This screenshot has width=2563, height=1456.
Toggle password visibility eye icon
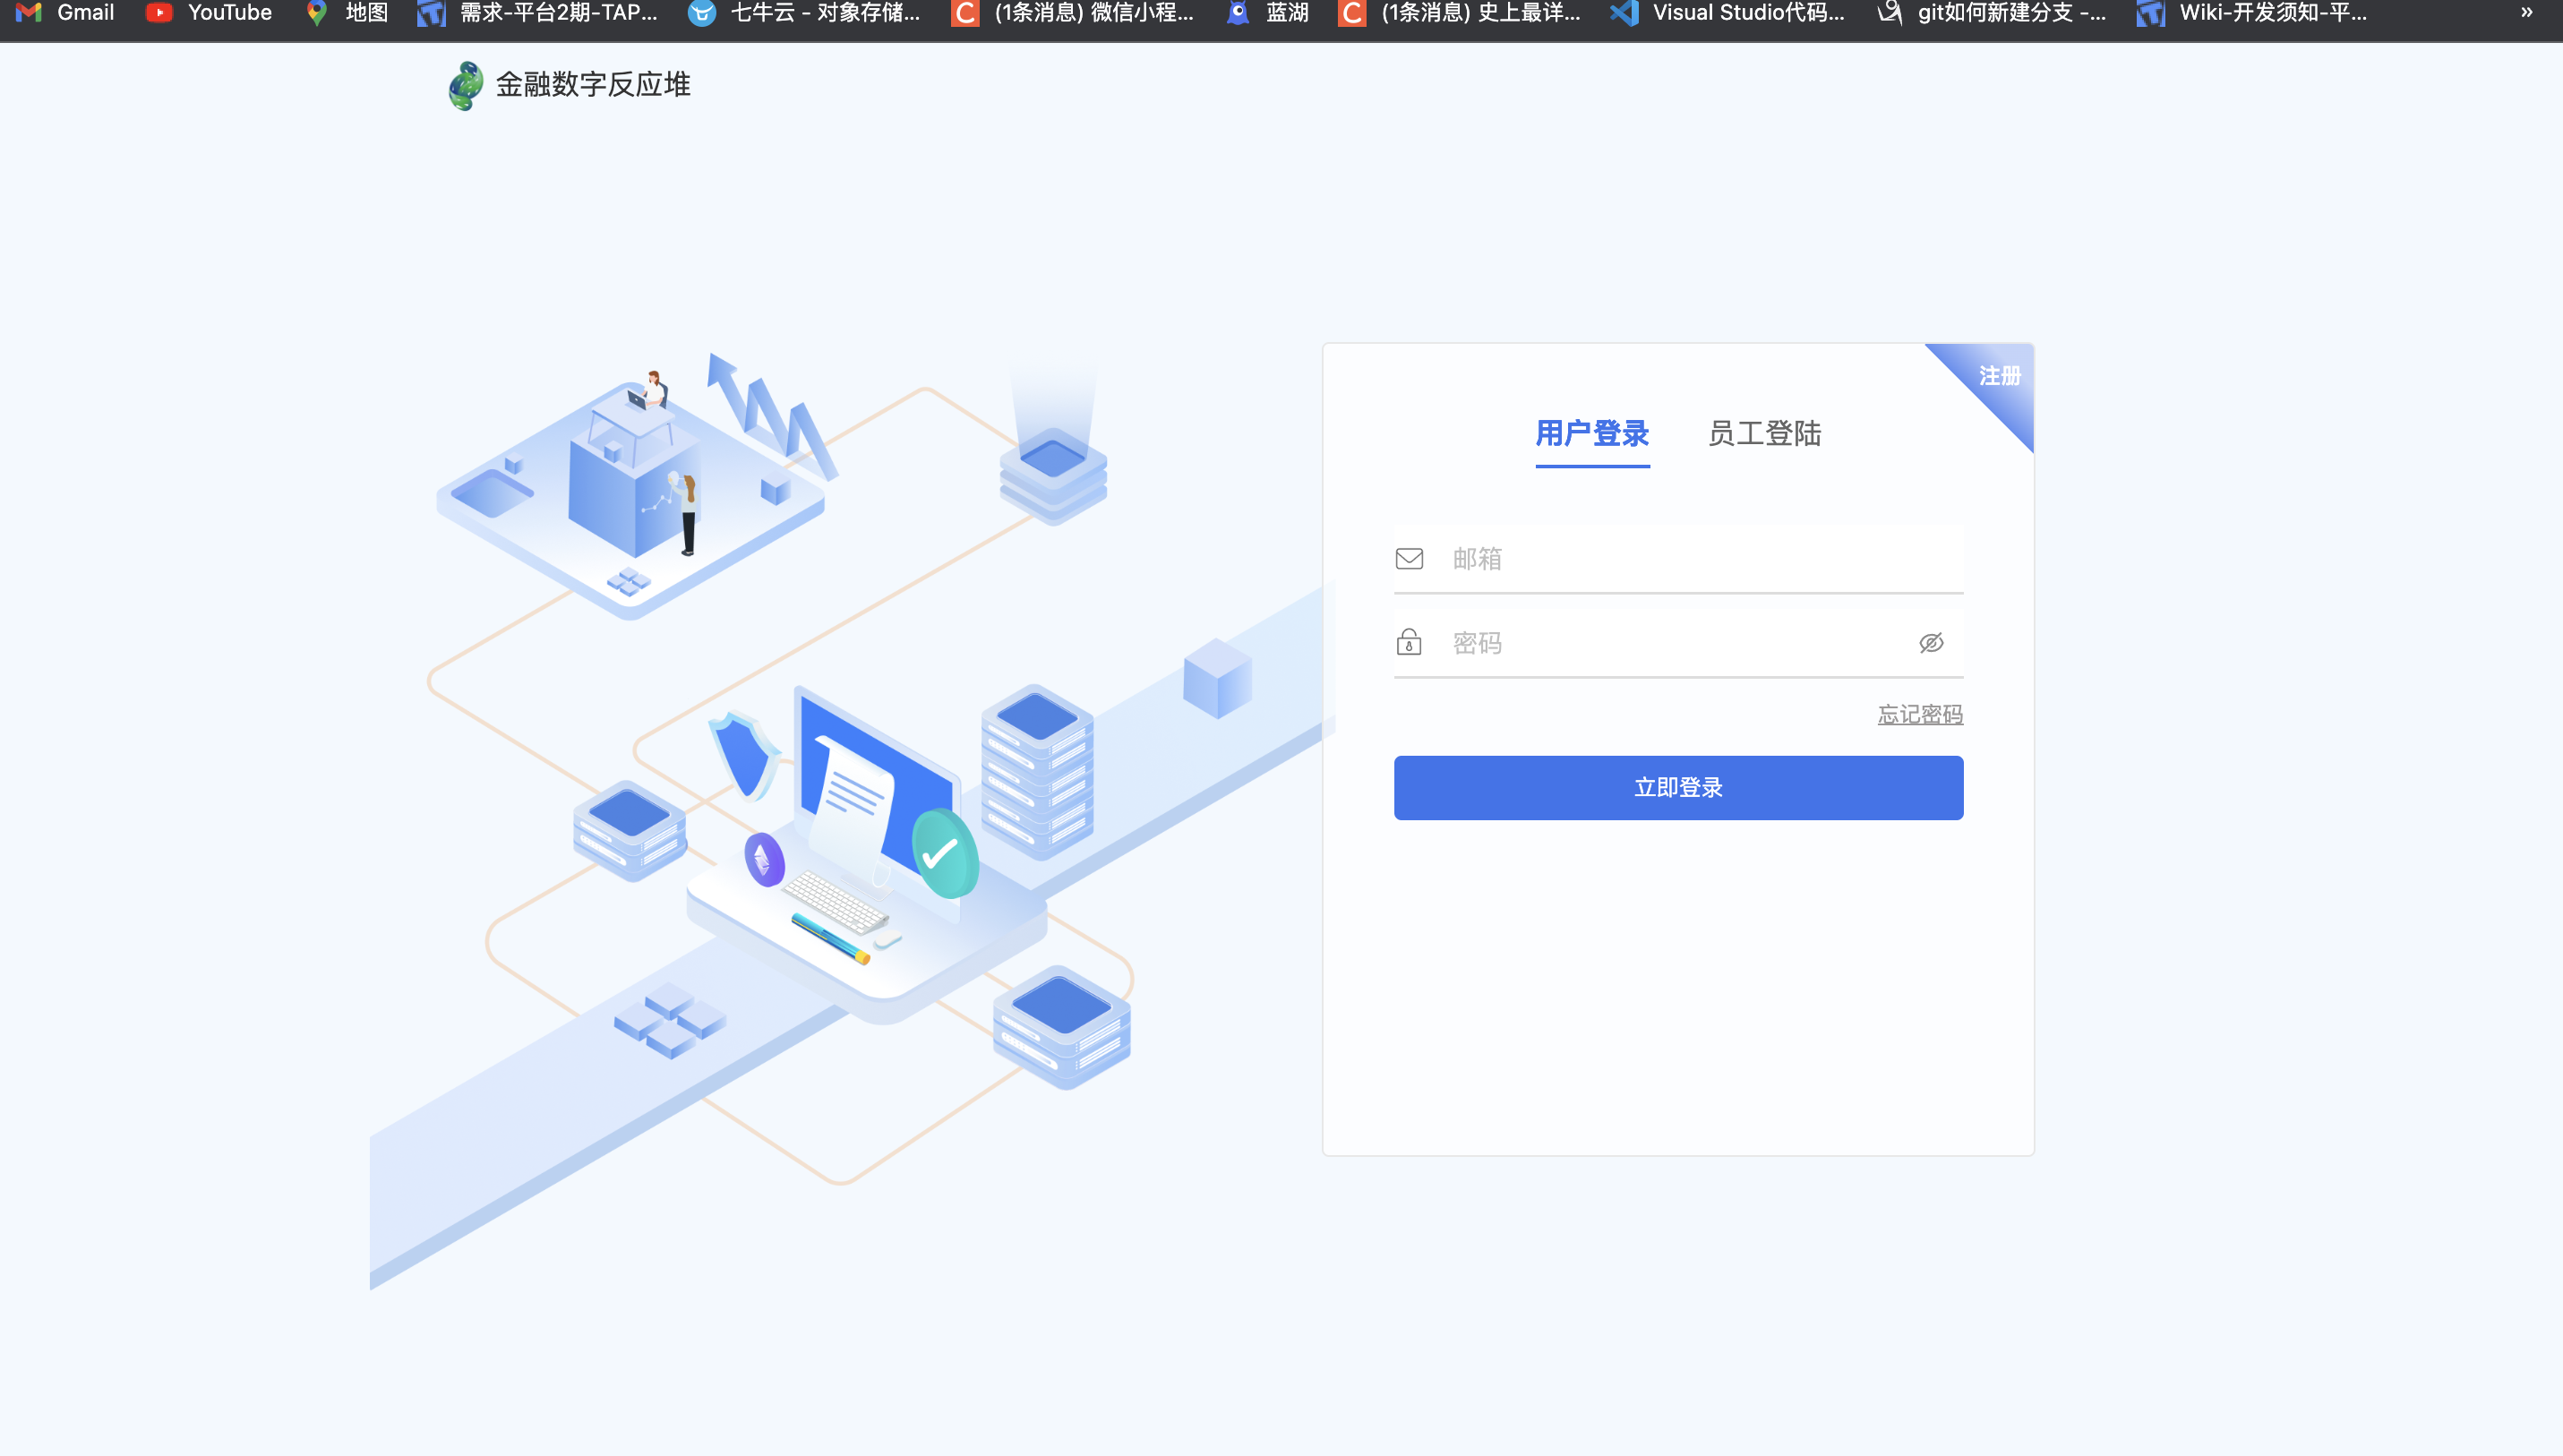tap(1931, 643)
